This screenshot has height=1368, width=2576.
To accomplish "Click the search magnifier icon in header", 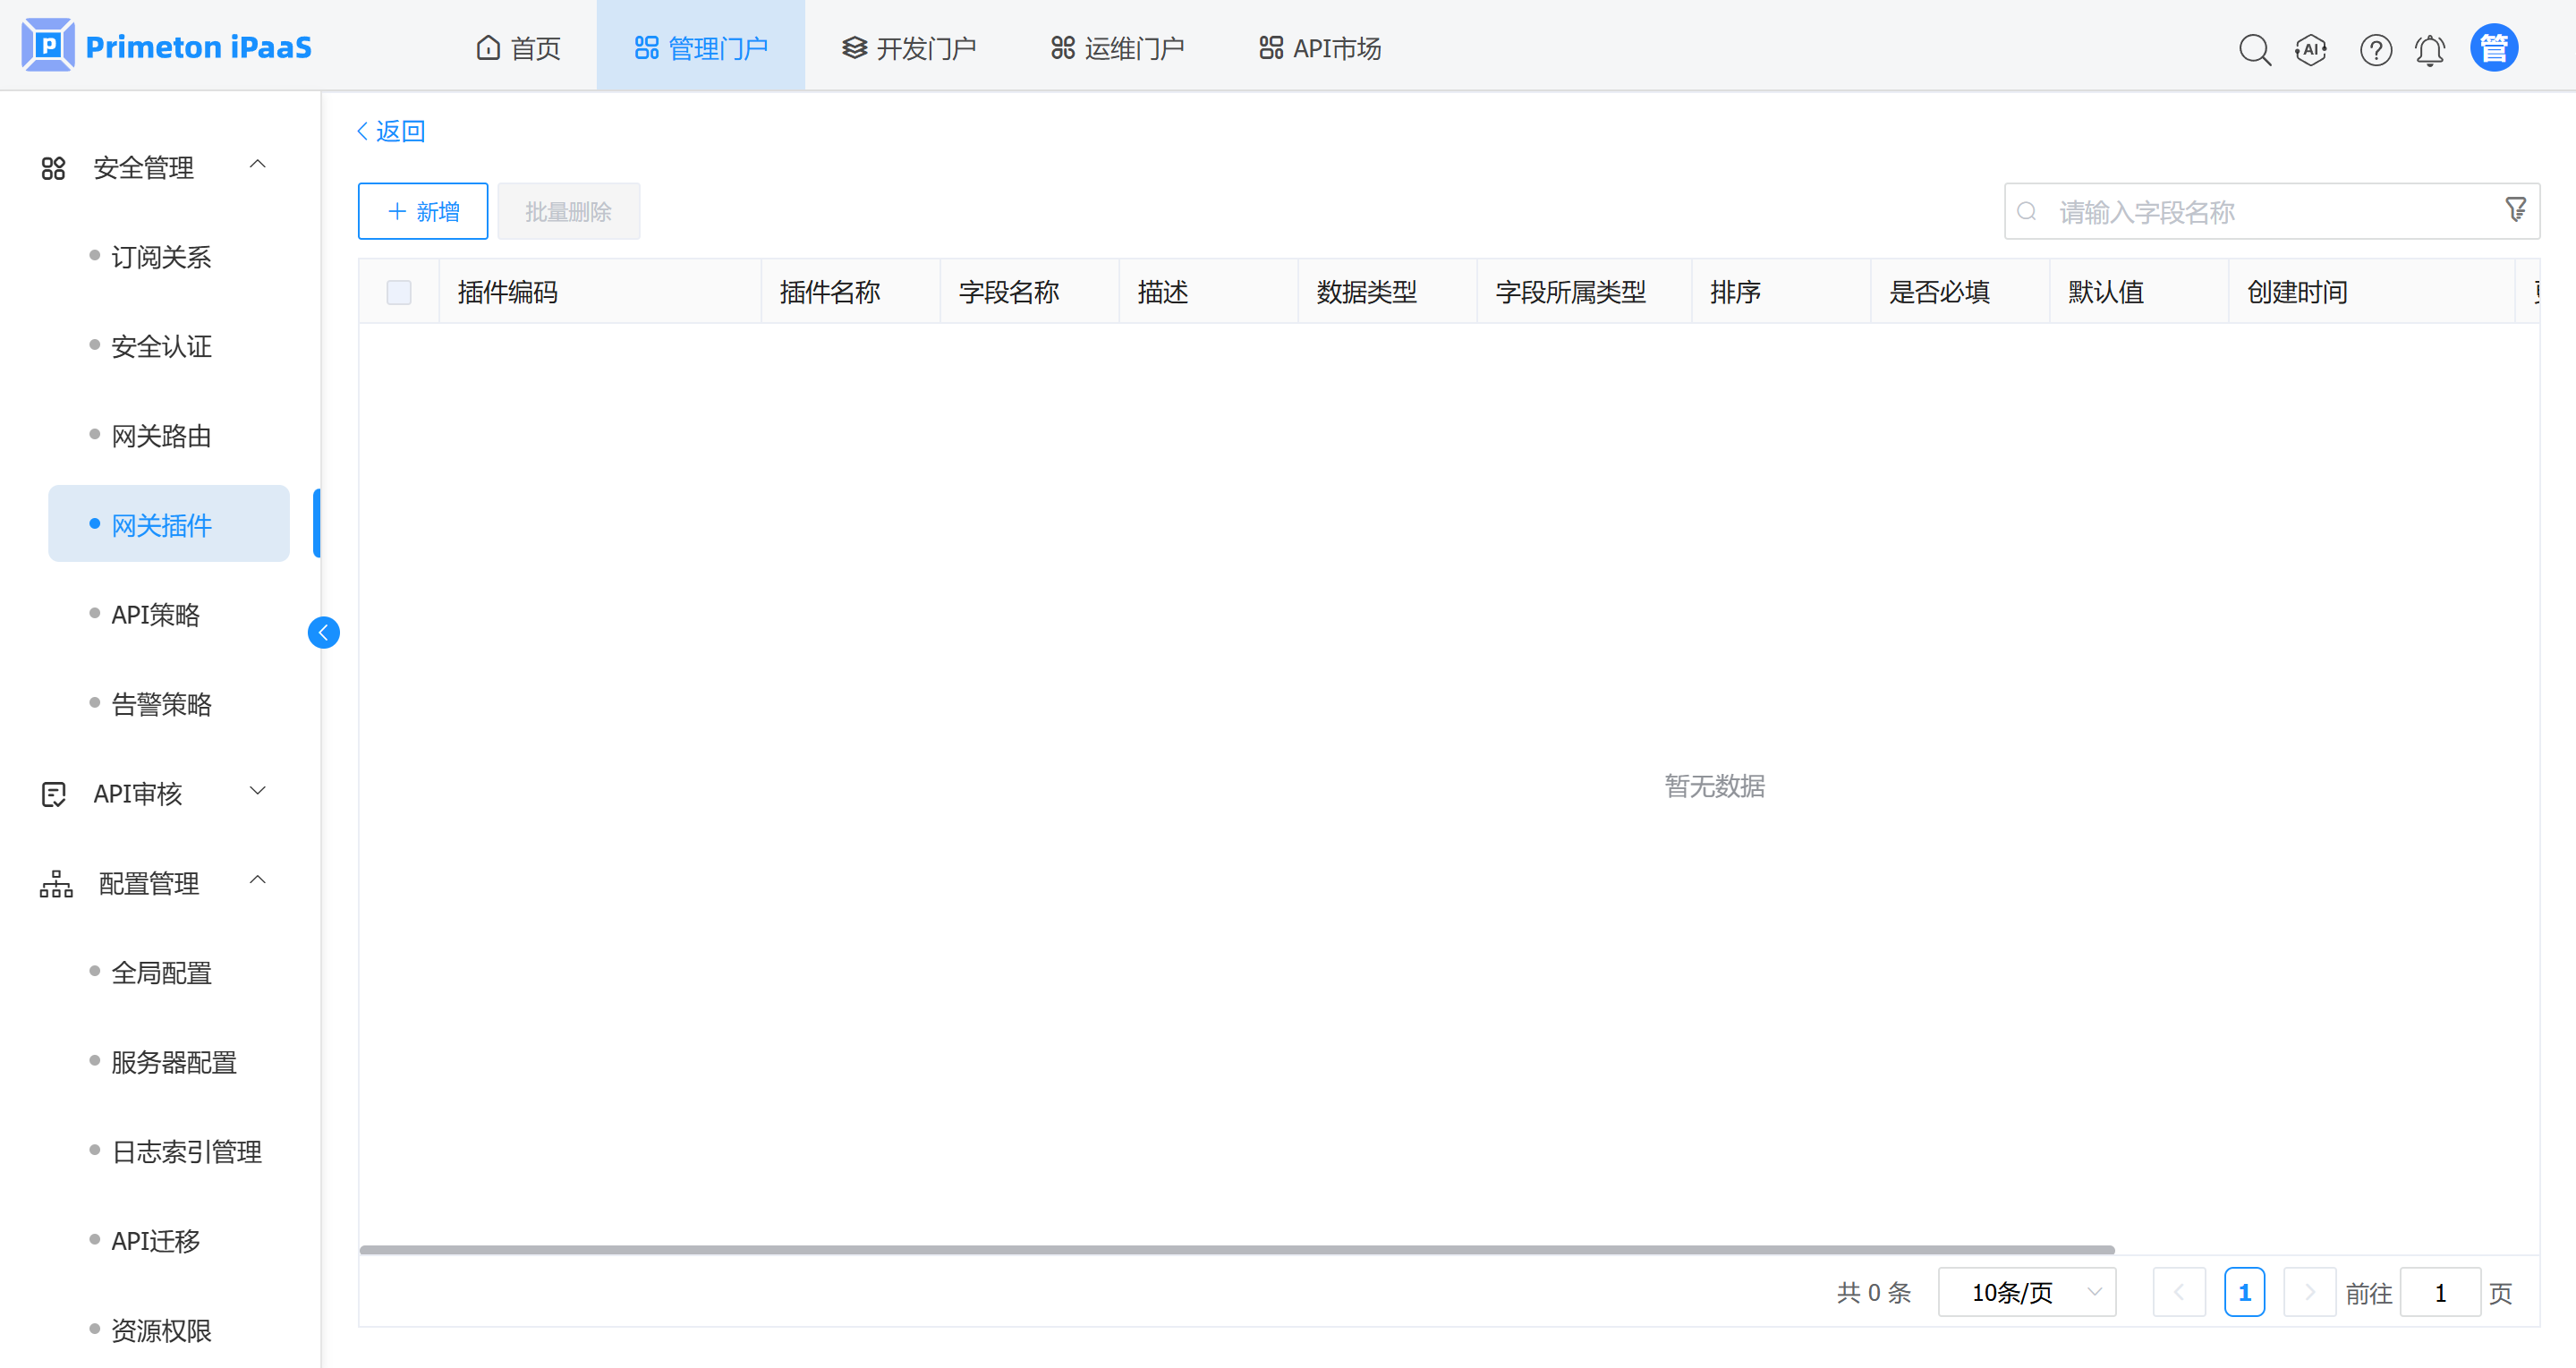I will 2254,49.
